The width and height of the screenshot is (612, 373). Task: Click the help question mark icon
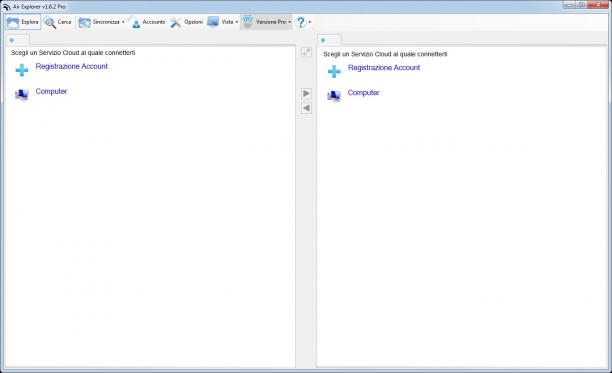coord(301,22)
